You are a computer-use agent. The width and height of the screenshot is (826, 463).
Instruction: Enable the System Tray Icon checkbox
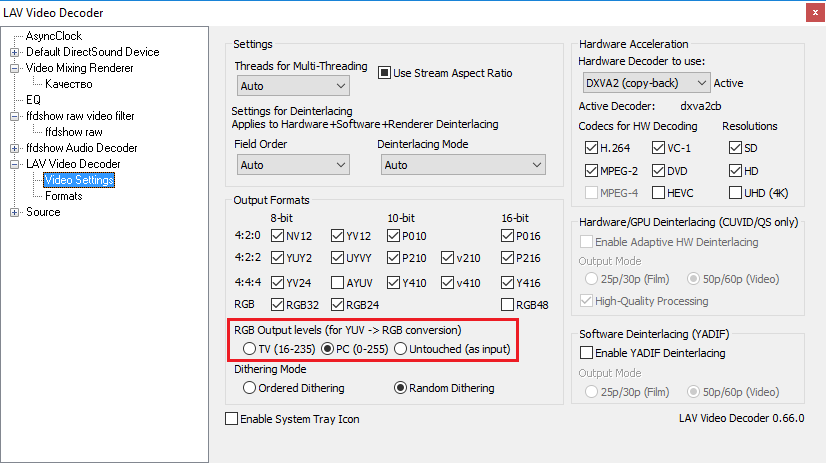tap(232, 419)
